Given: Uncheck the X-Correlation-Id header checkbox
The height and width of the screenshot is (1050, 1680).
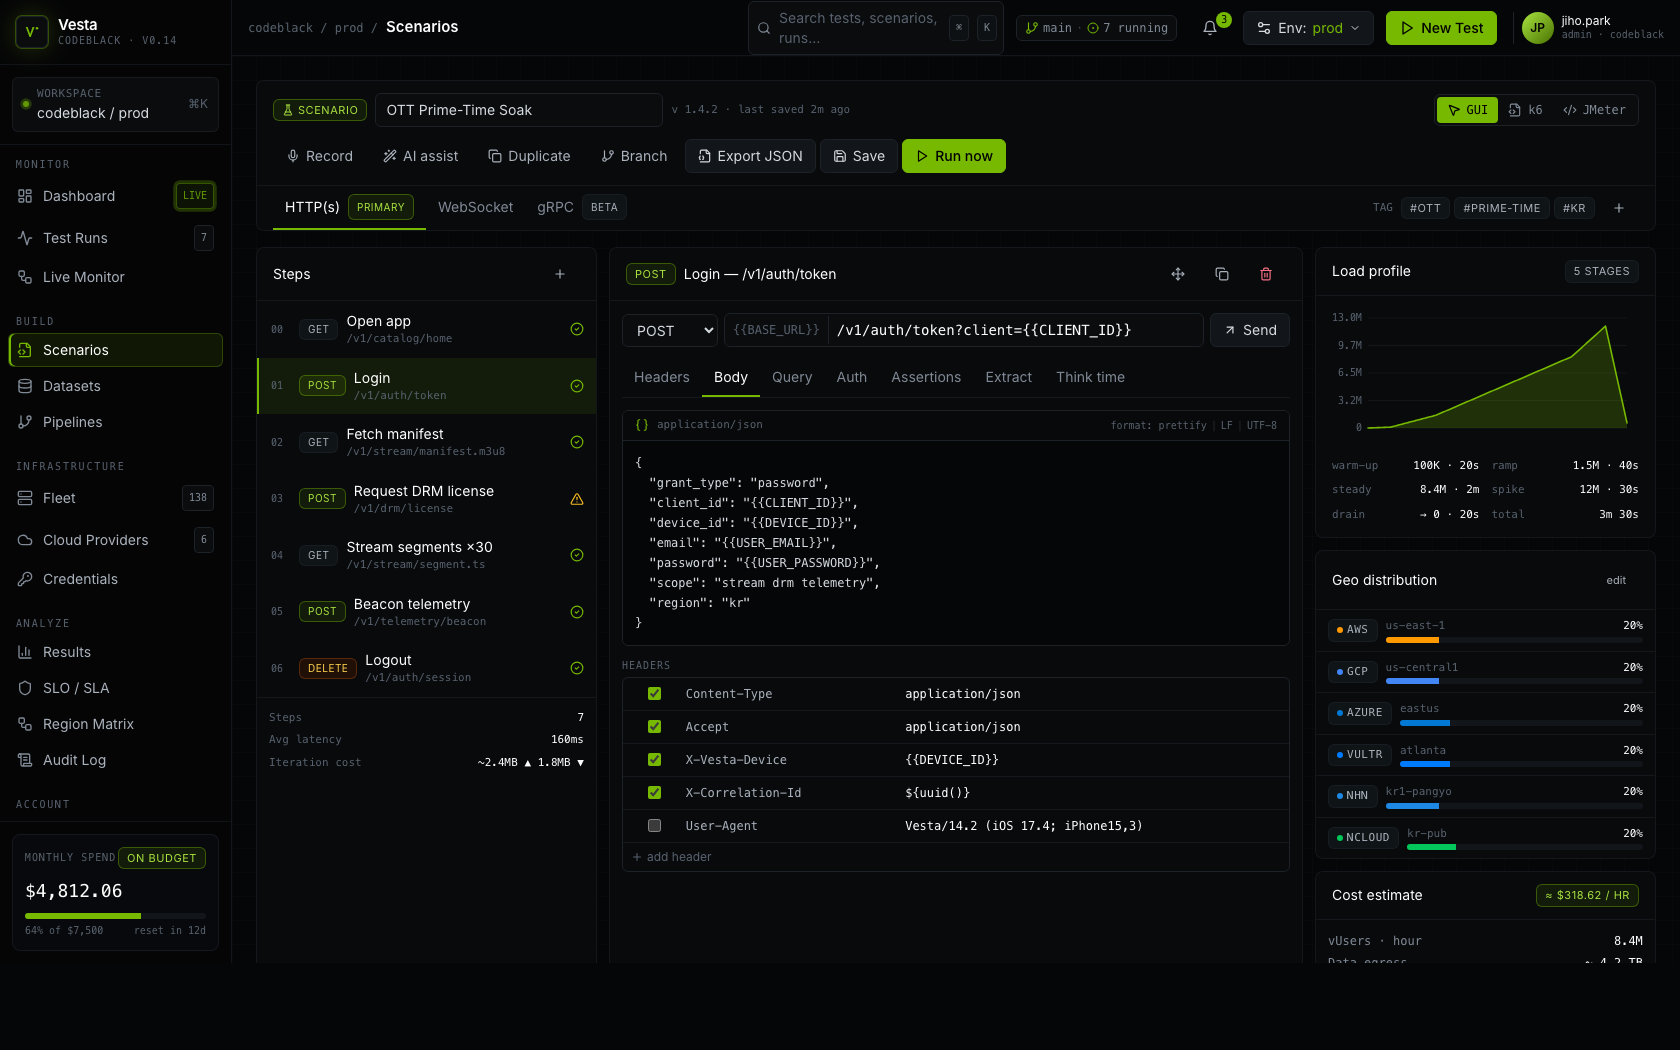Looking at the screenshot, I should coord(654,793).
